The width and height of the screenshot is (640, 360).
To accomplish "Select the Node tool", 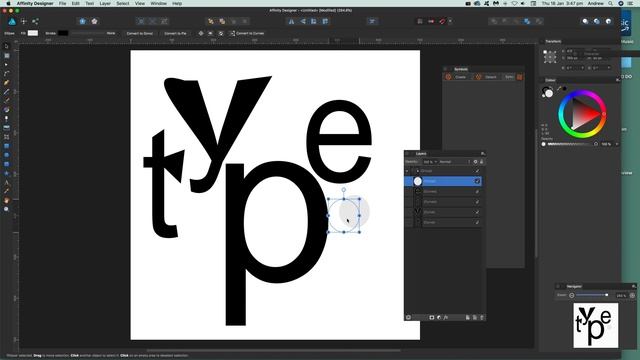I will 7,64.
